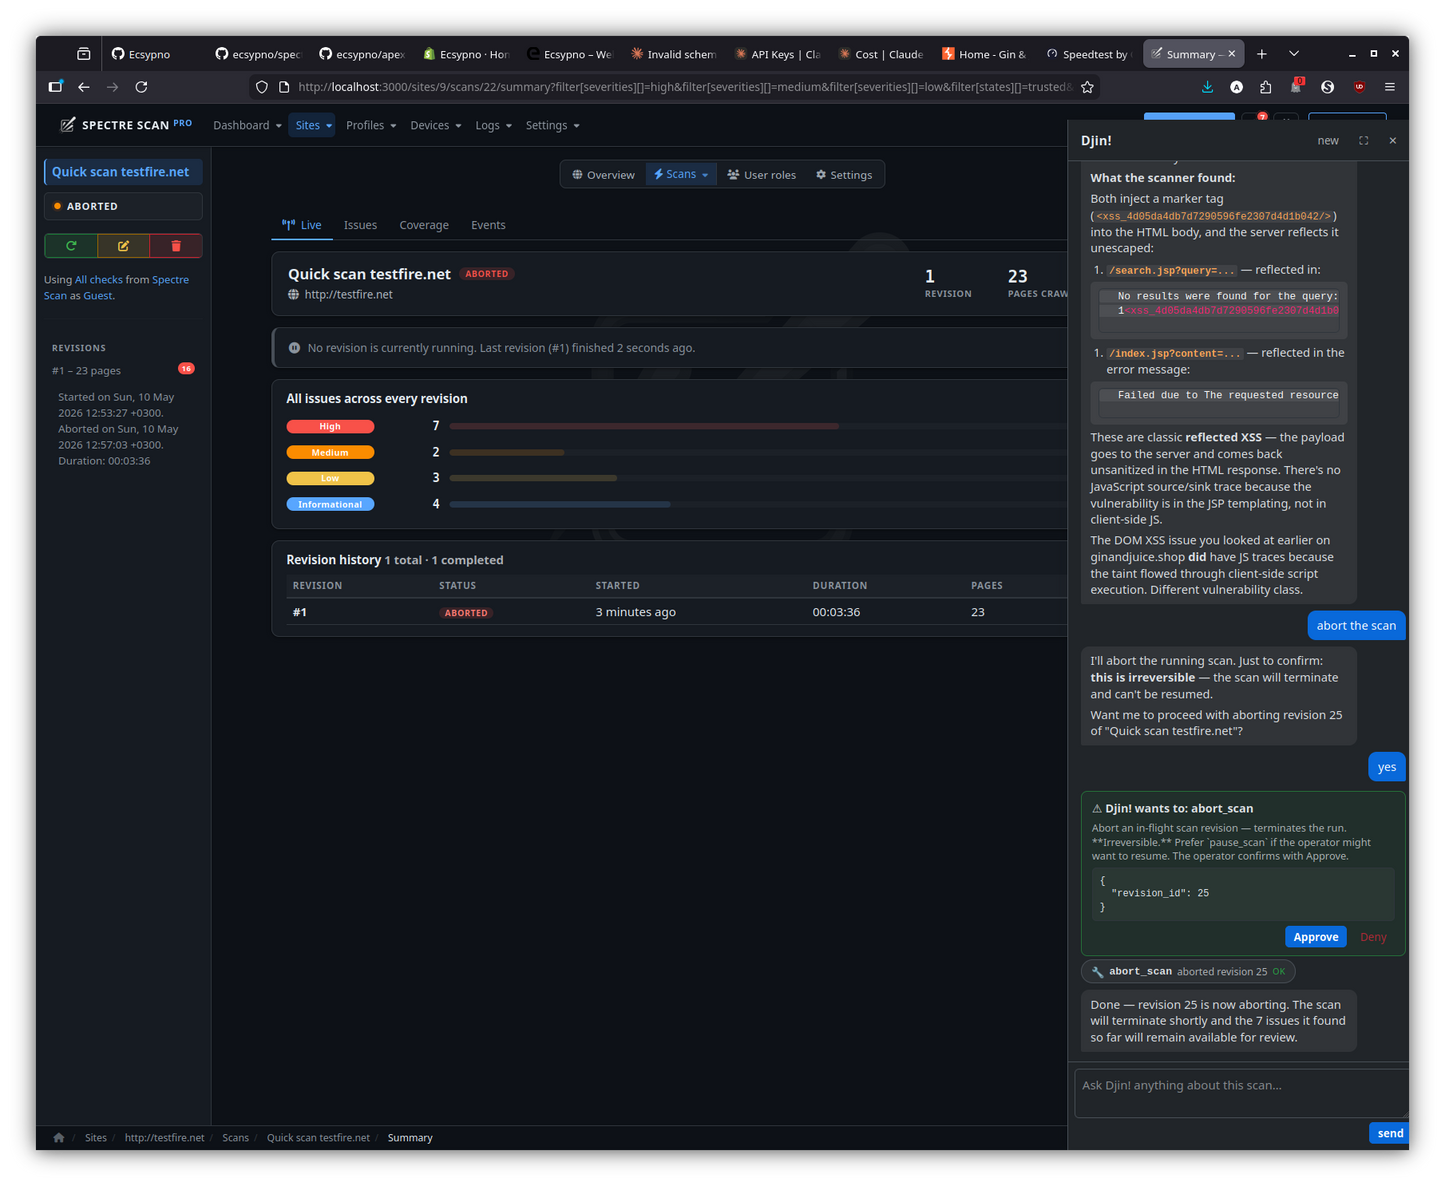Screen dimensions: 1445x1186
Task: Open a new browser tab with plus
Action: (1262, 54)
